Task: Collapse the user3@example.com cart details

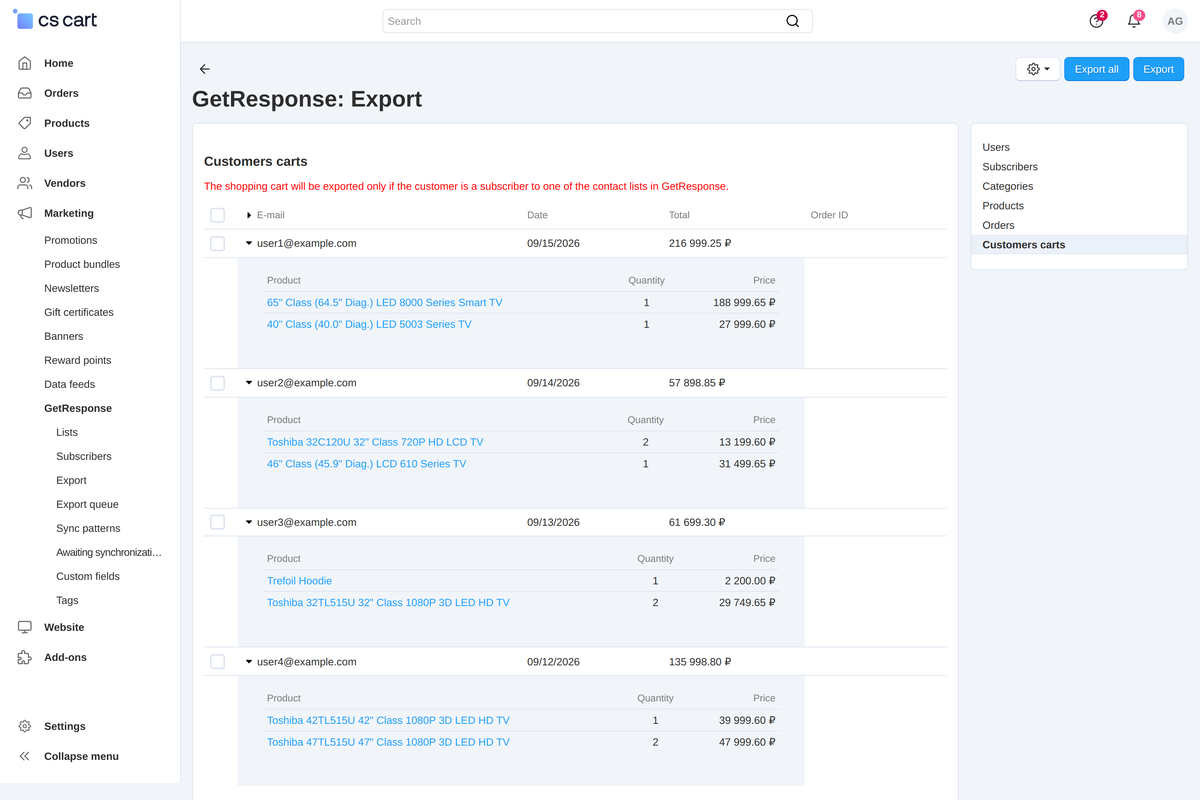Action: coord(249,522)
